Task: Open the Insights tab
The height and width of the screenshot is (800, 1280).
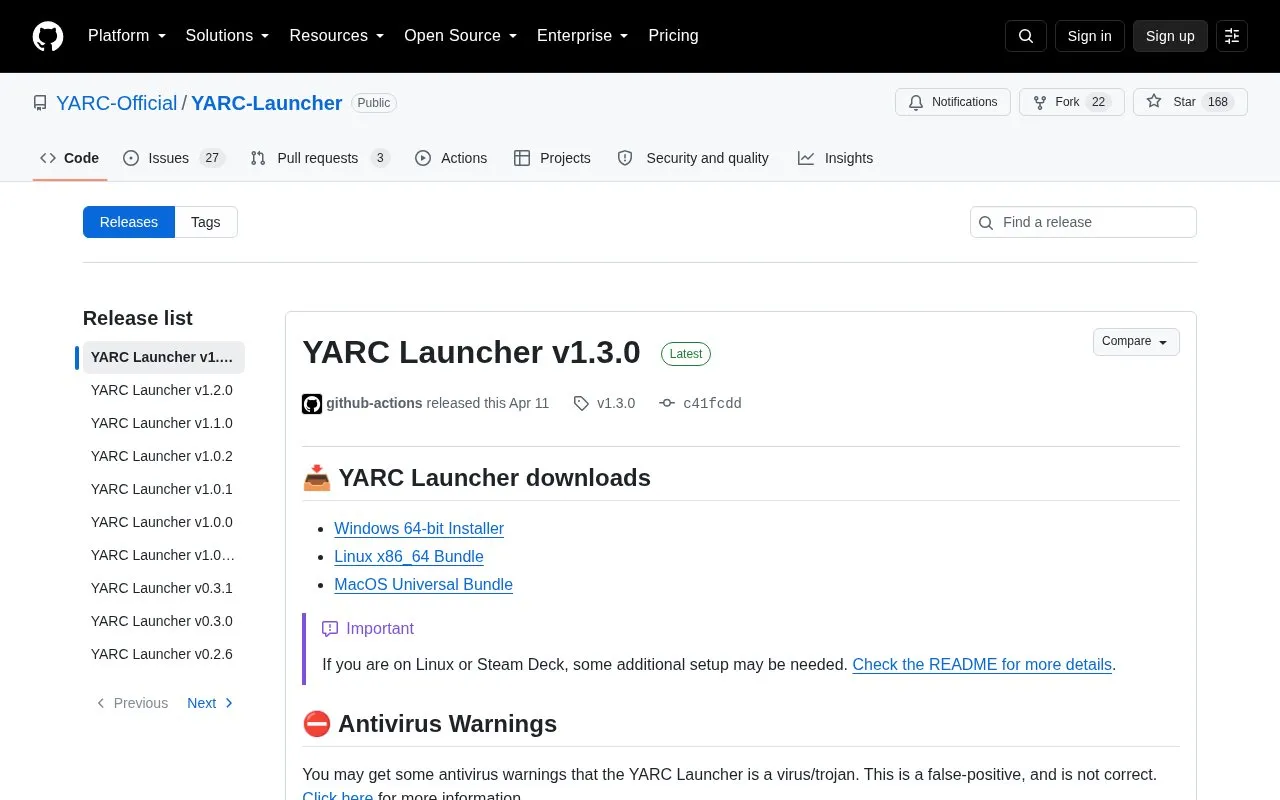Action: point(835,158)
